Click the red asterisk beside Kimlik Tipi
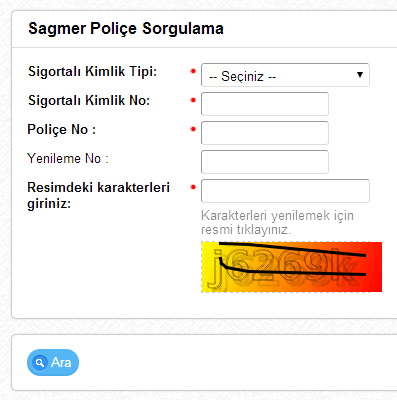Image resolution: width=397 pixels, height=400 pixels. (x=193, y=71)
